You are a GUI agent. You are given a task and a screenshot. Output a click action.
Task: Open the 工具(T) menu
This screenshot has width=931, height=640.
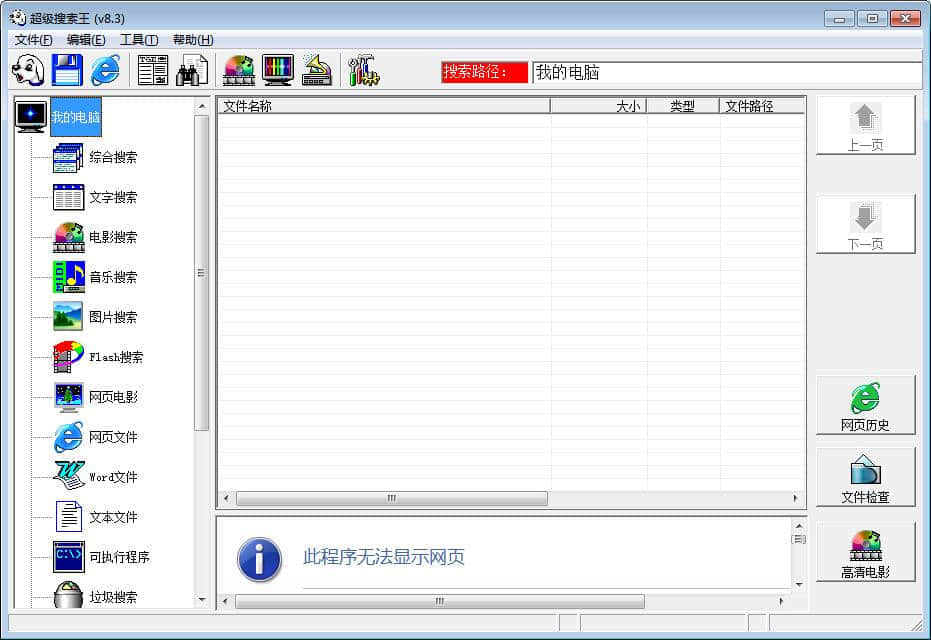click(x=138, y=40)
